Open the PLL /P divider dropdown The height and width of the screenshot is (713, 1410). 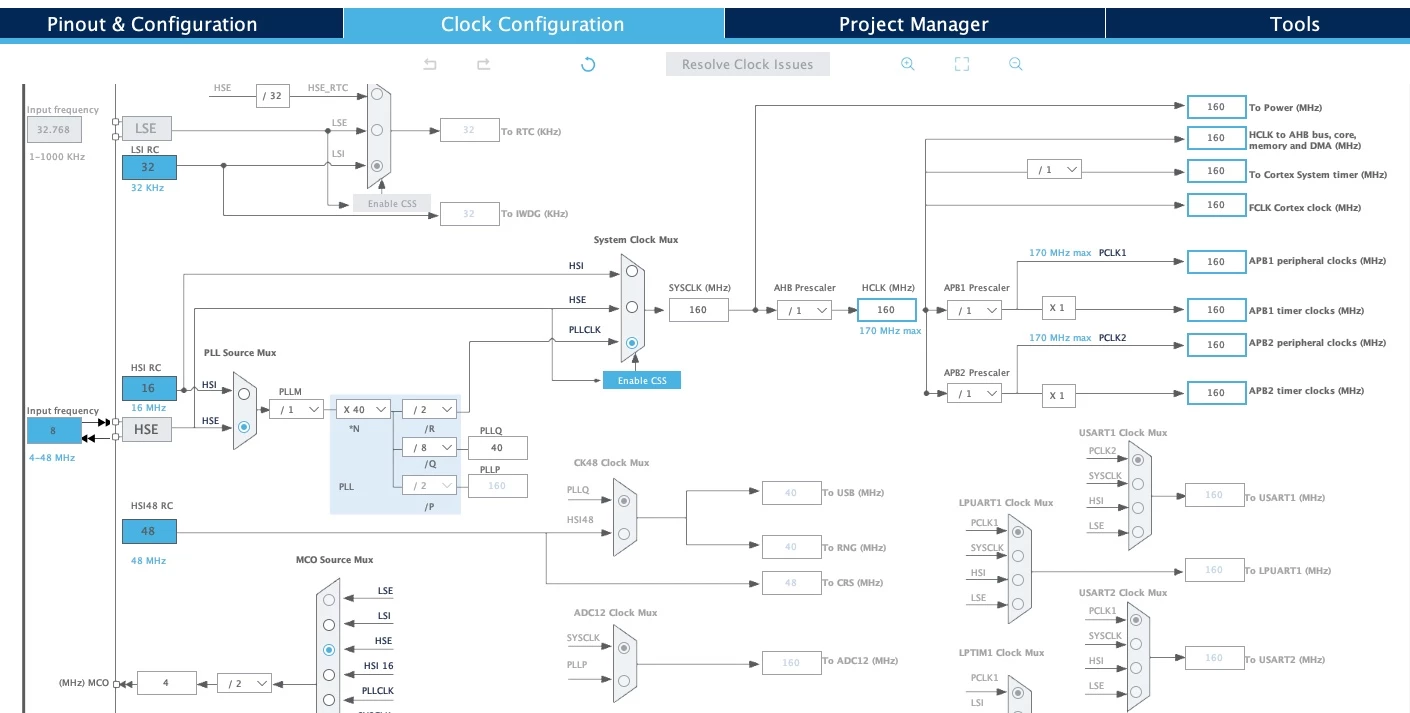click(430, 485)
